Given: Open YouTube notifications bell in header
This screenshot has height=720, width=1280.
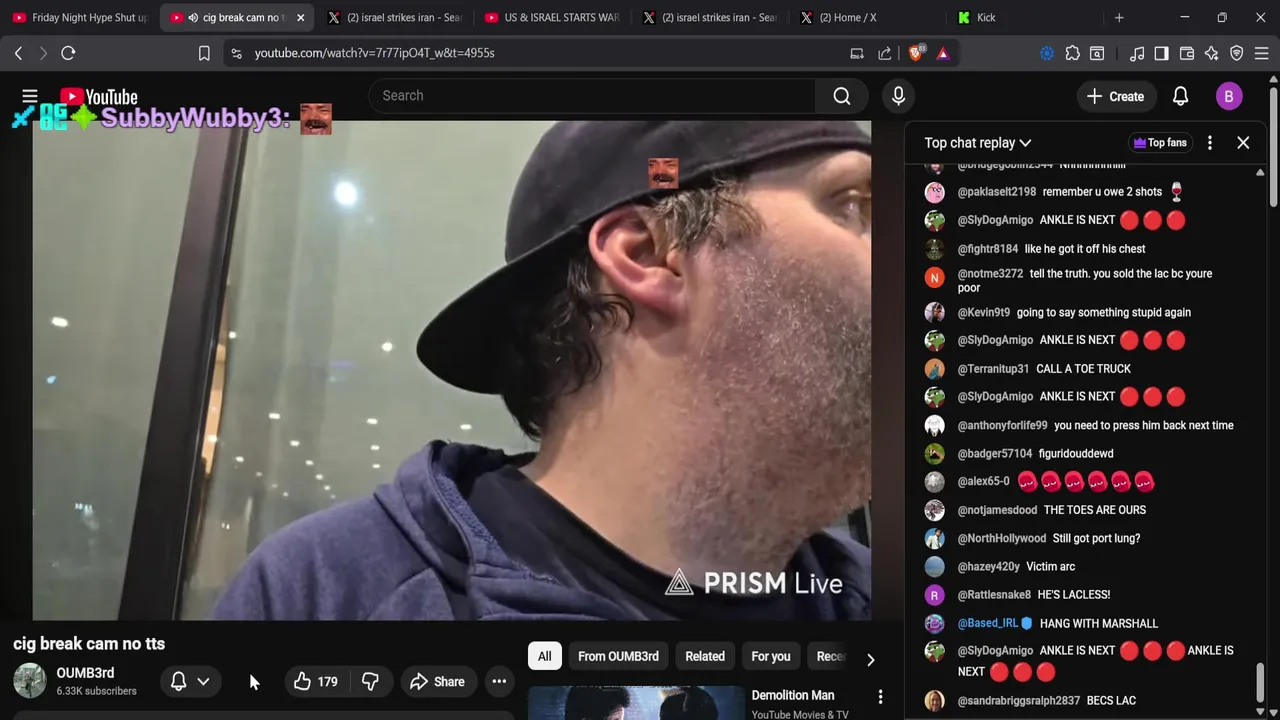Looking at the screenshot, I should pyautogui.click(x=1180, y=96).
